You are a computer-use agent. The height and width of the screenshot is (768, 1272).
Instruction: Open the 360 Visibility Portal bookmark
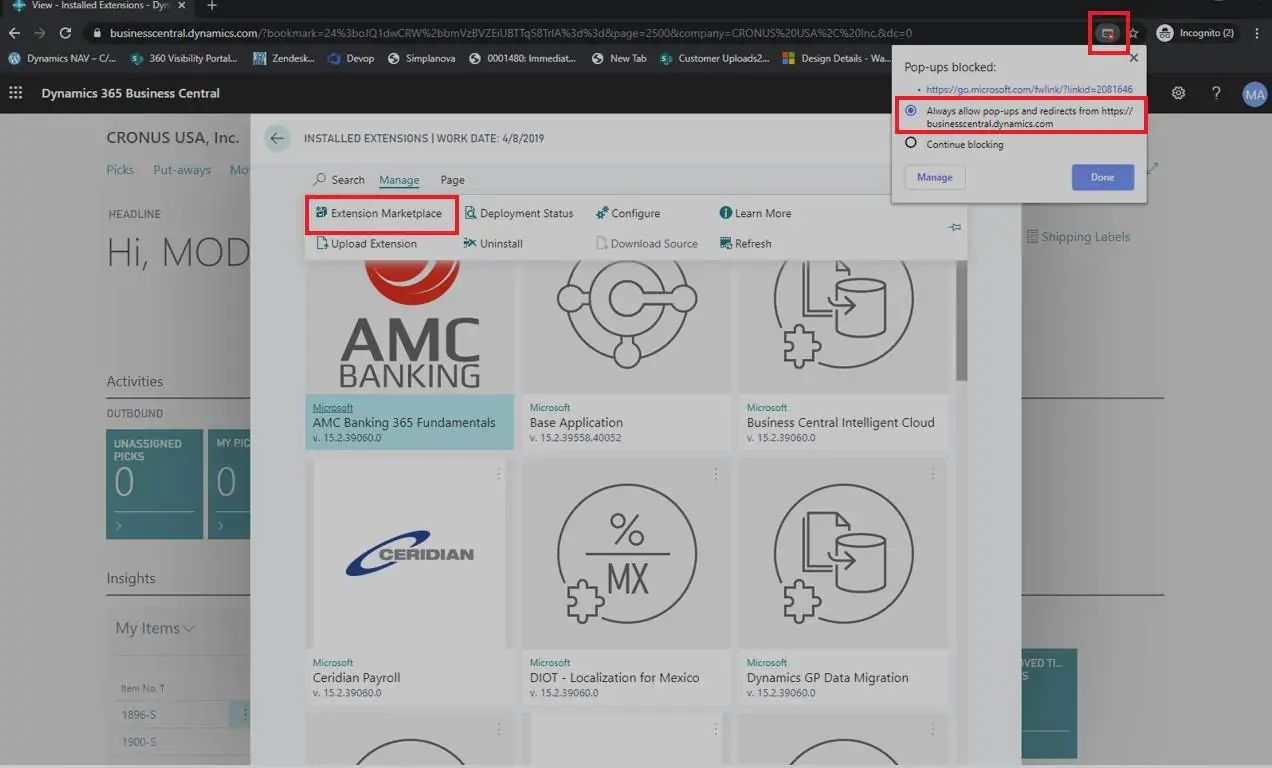(184, 58)
